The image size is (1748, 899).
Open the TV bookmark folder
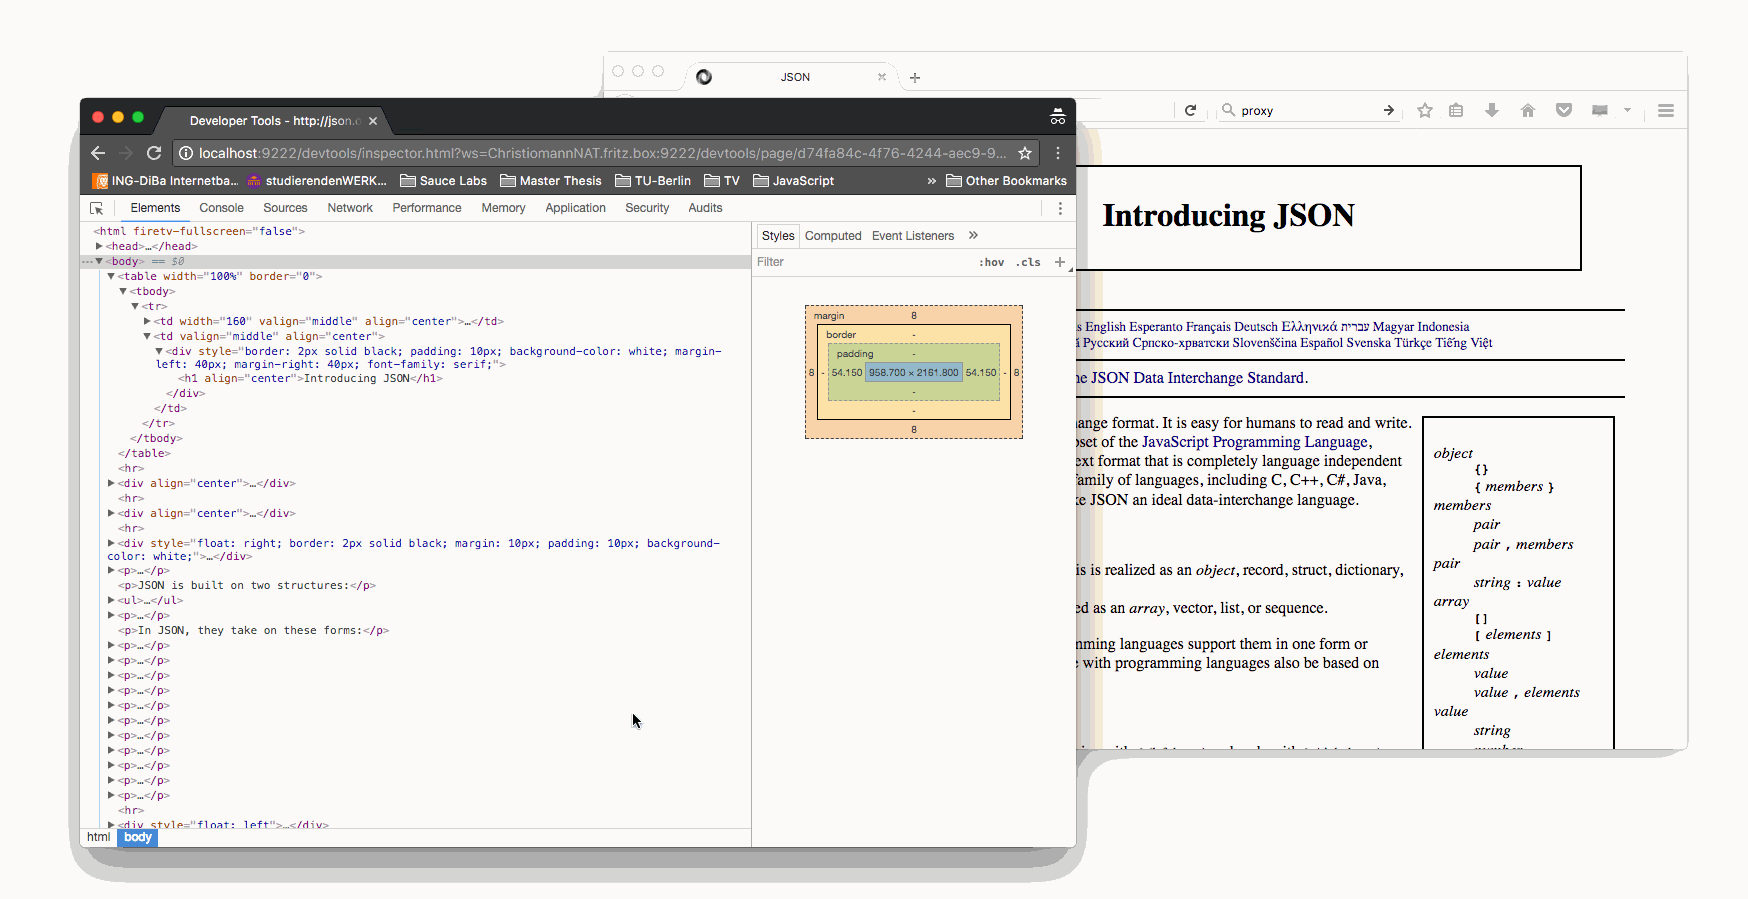(722, 181)
